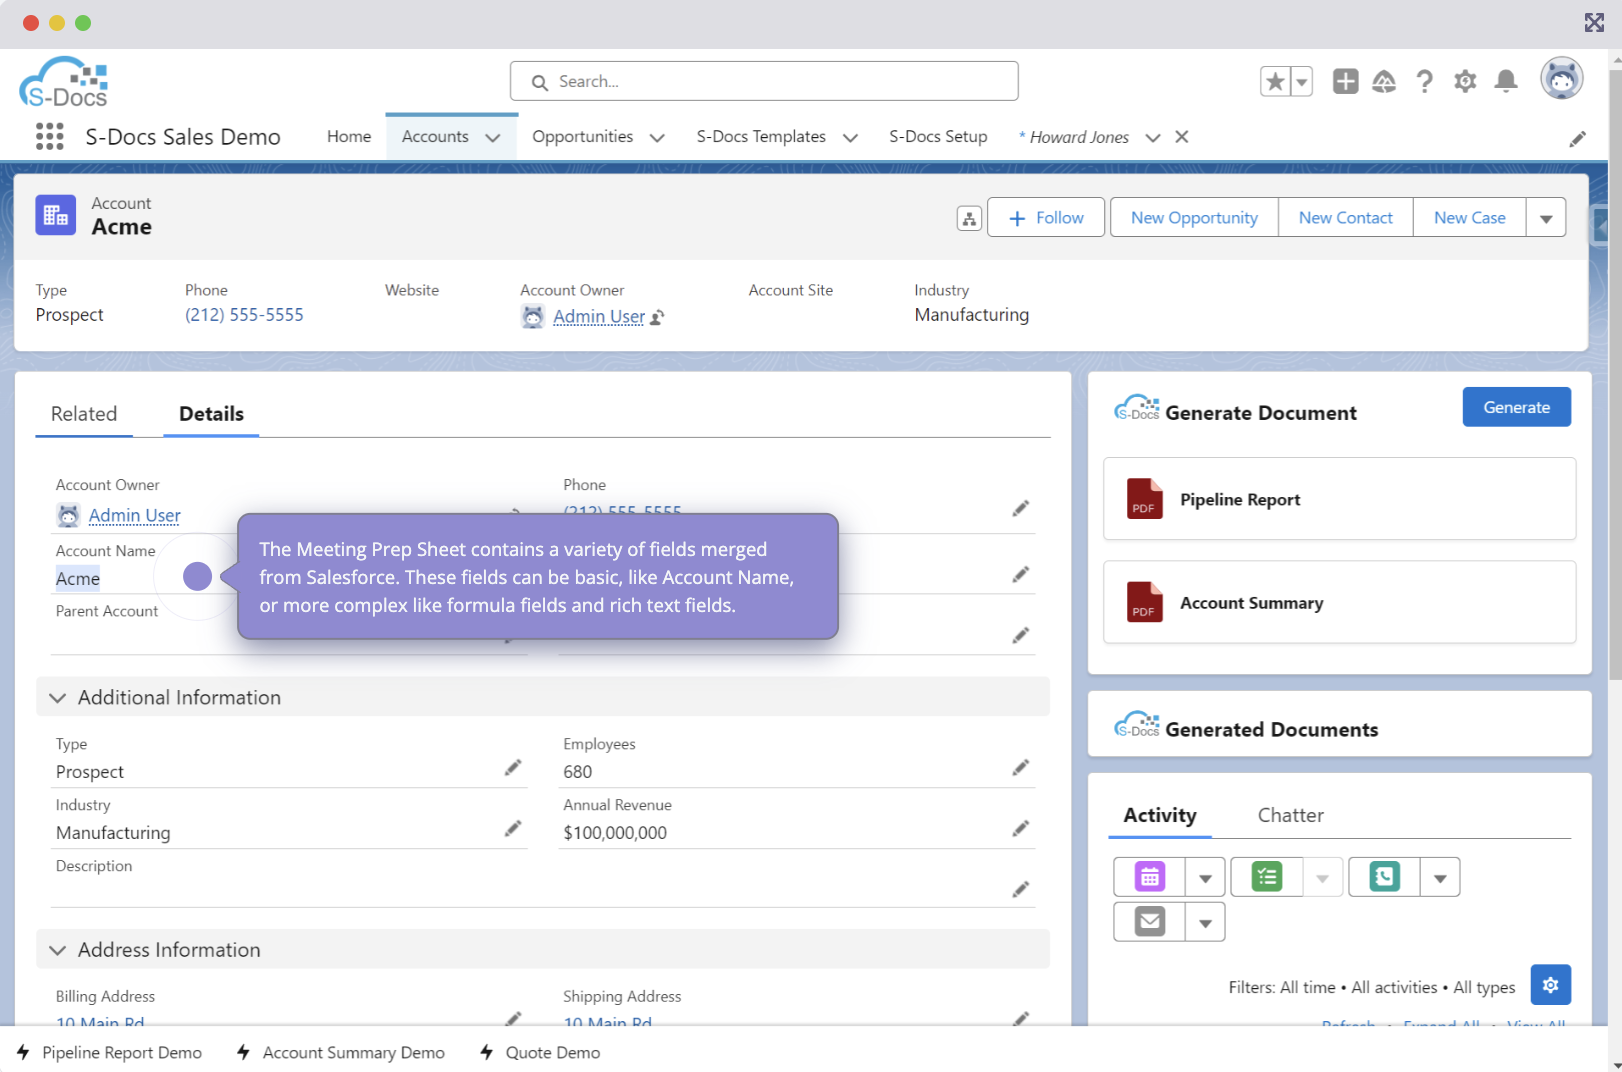Click New Opportunity button
Viewport: 1622px width, 1072px height.
point(1194,218)
